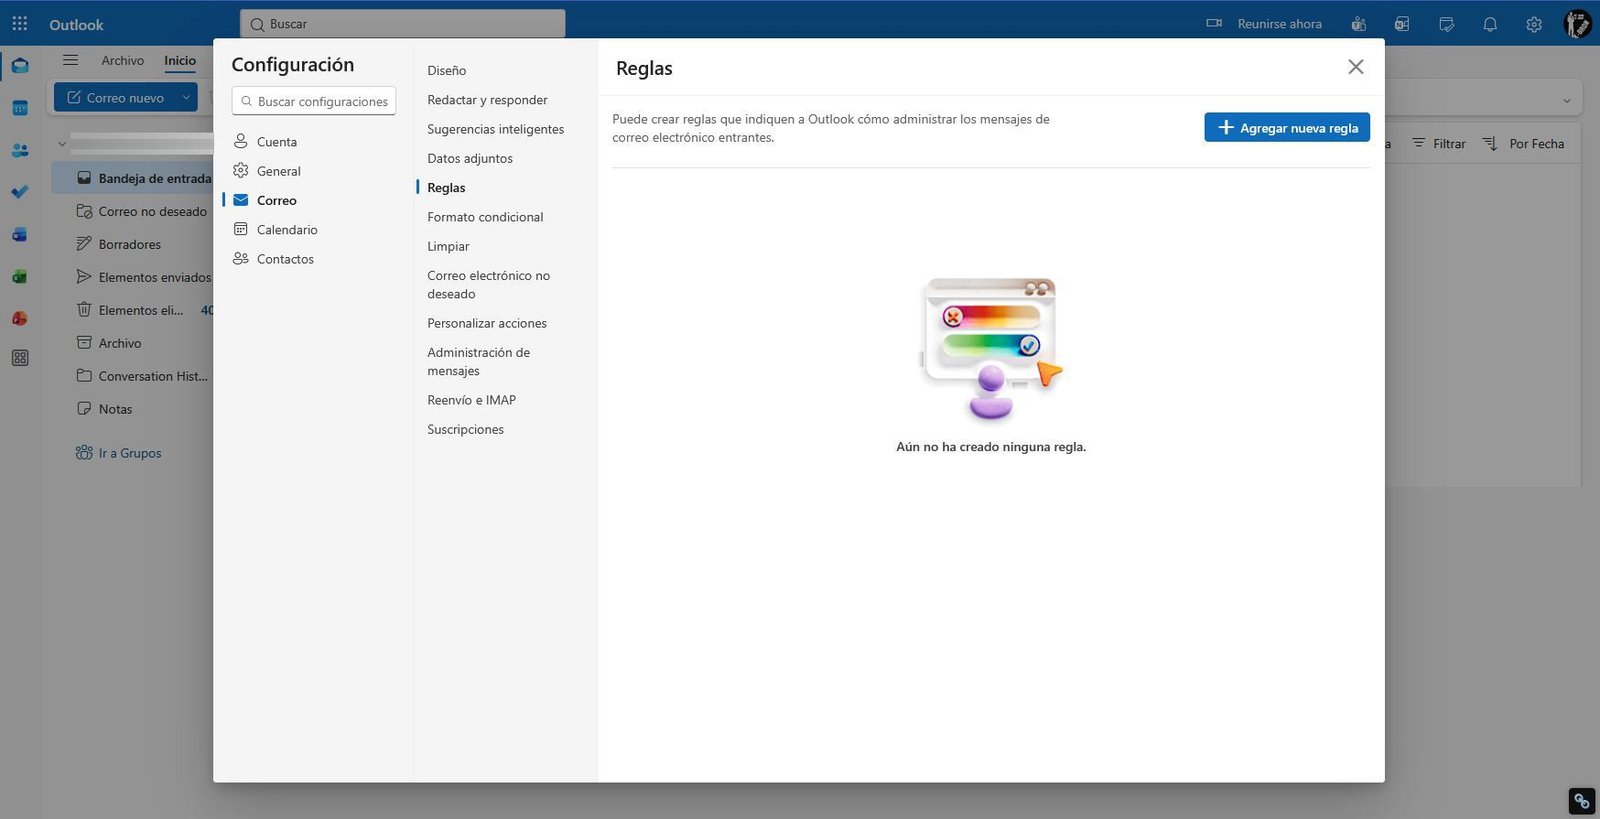
Task: Toggle the hamburger navigation pane icon
Action: pyautogui.click(x=70, y=60)
